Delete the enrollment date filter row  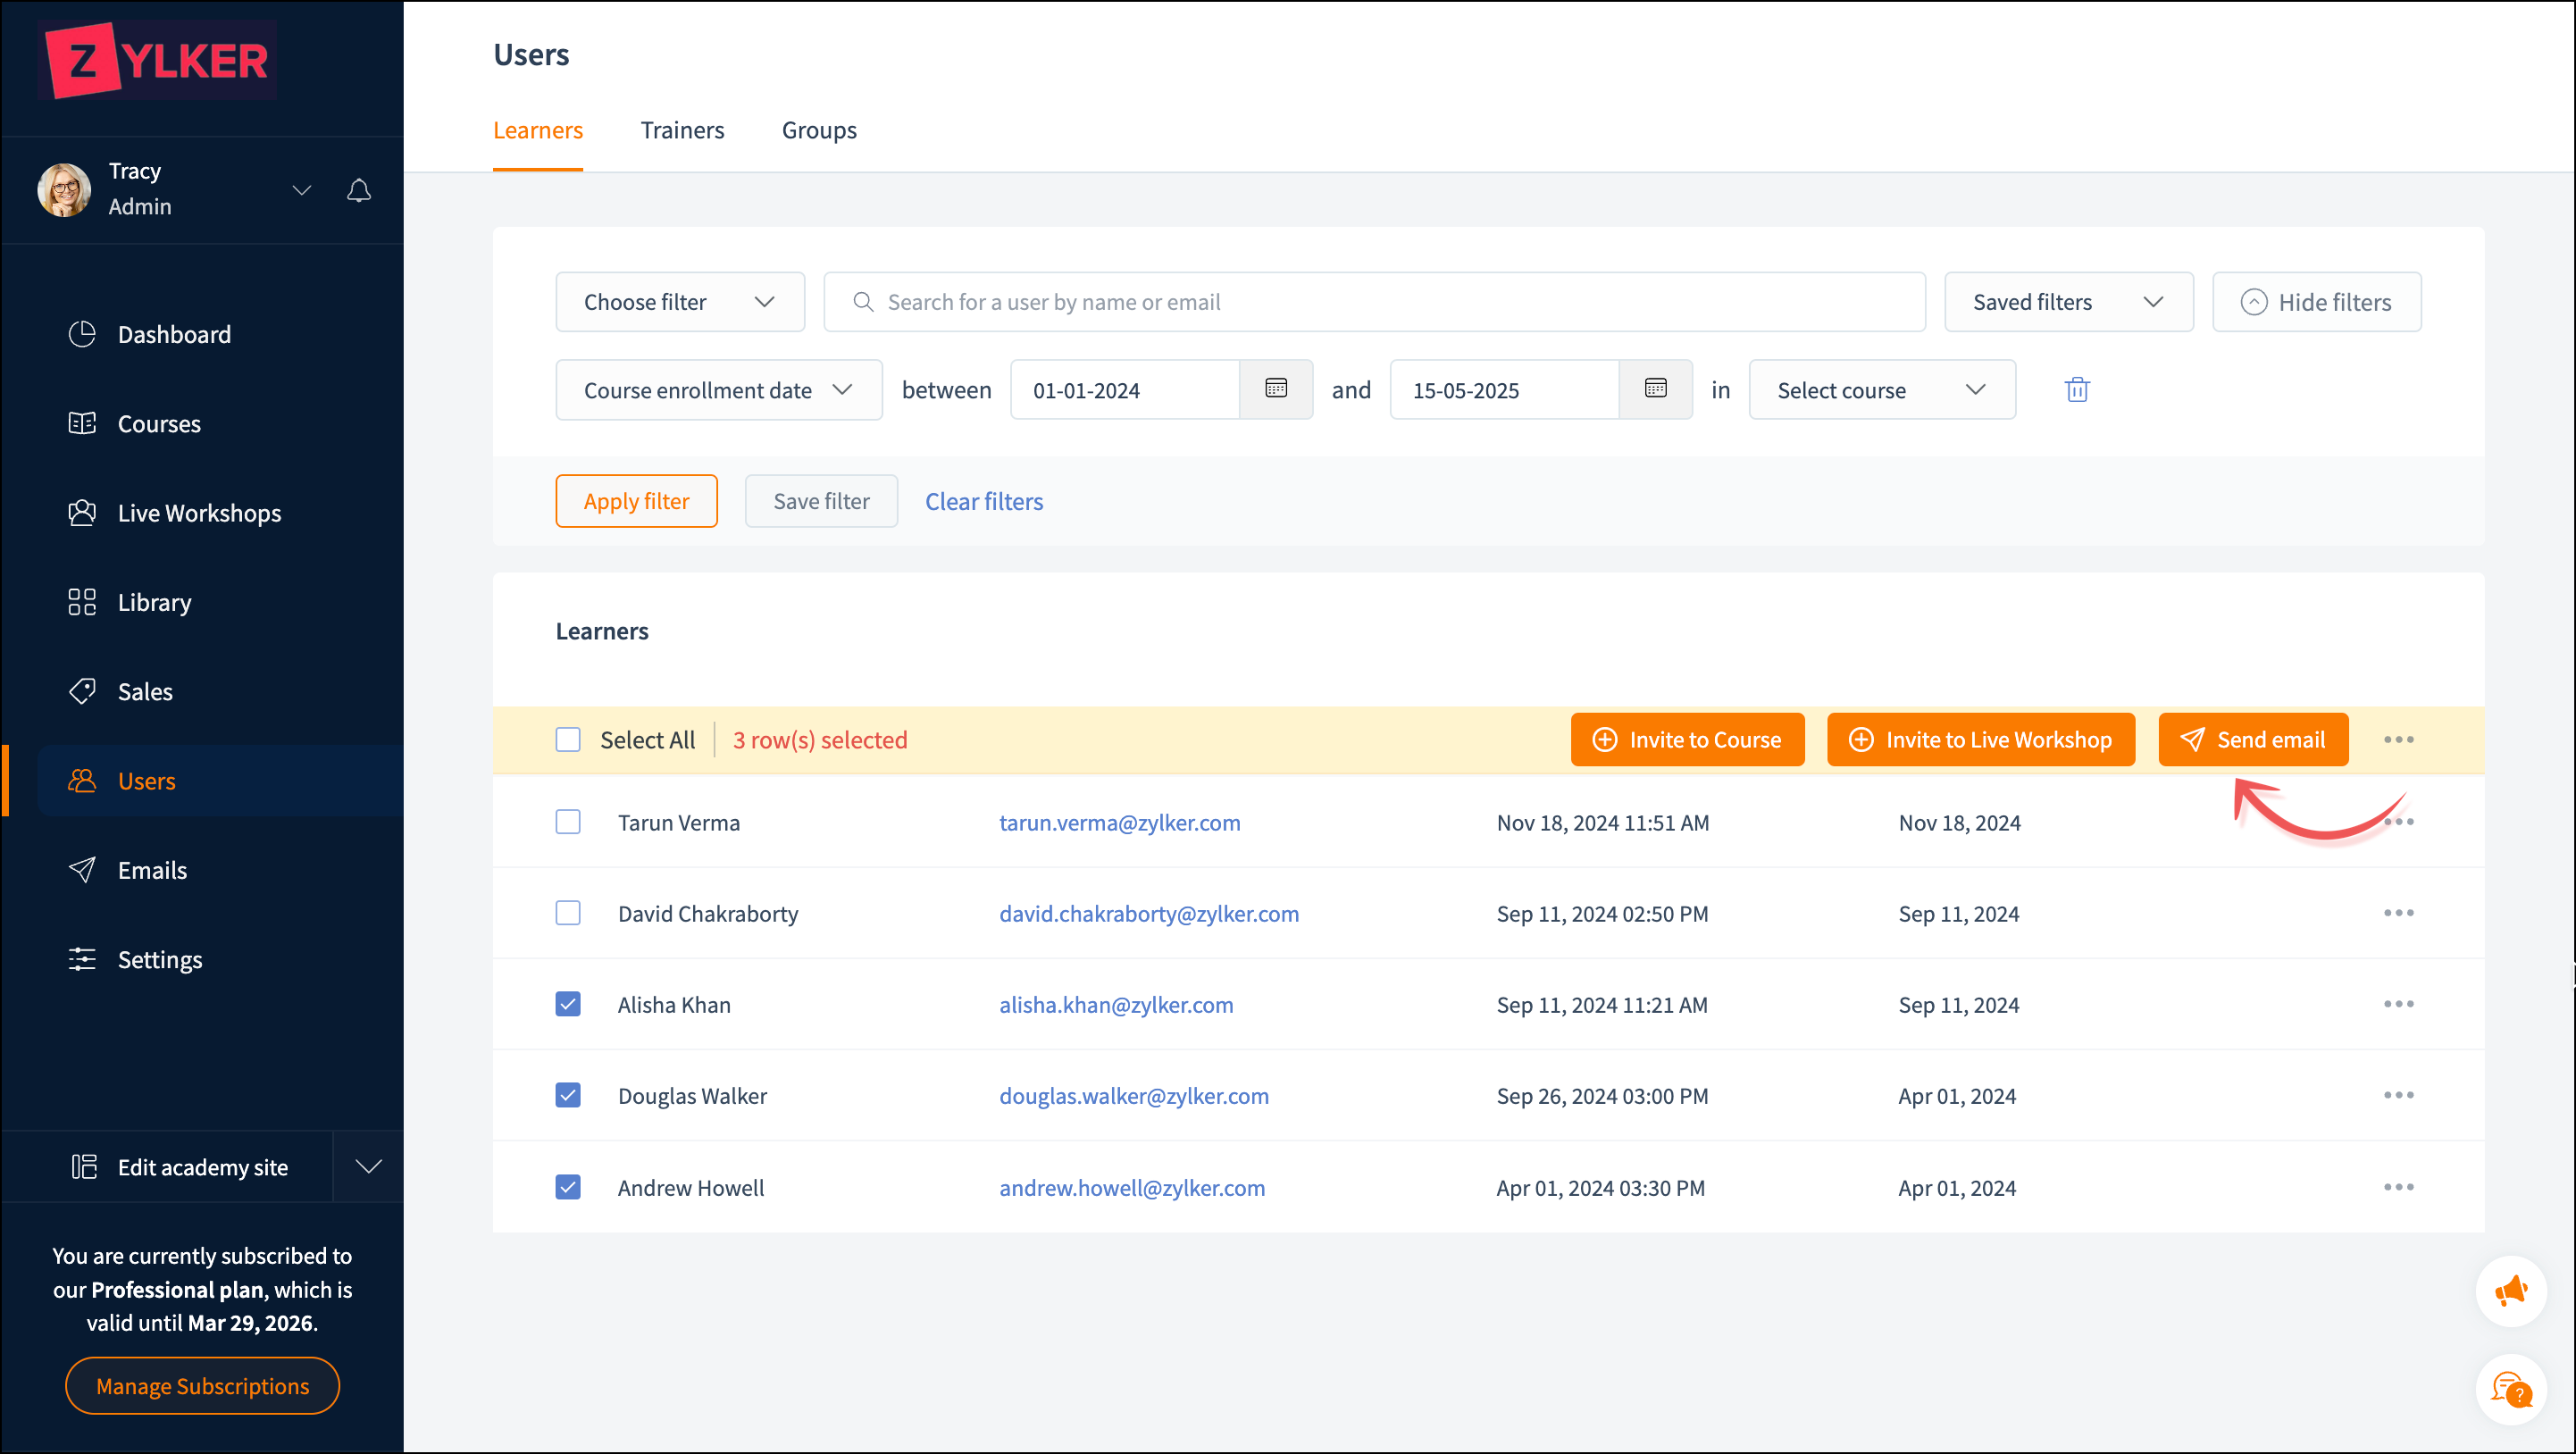click(x=2077, y=390)
